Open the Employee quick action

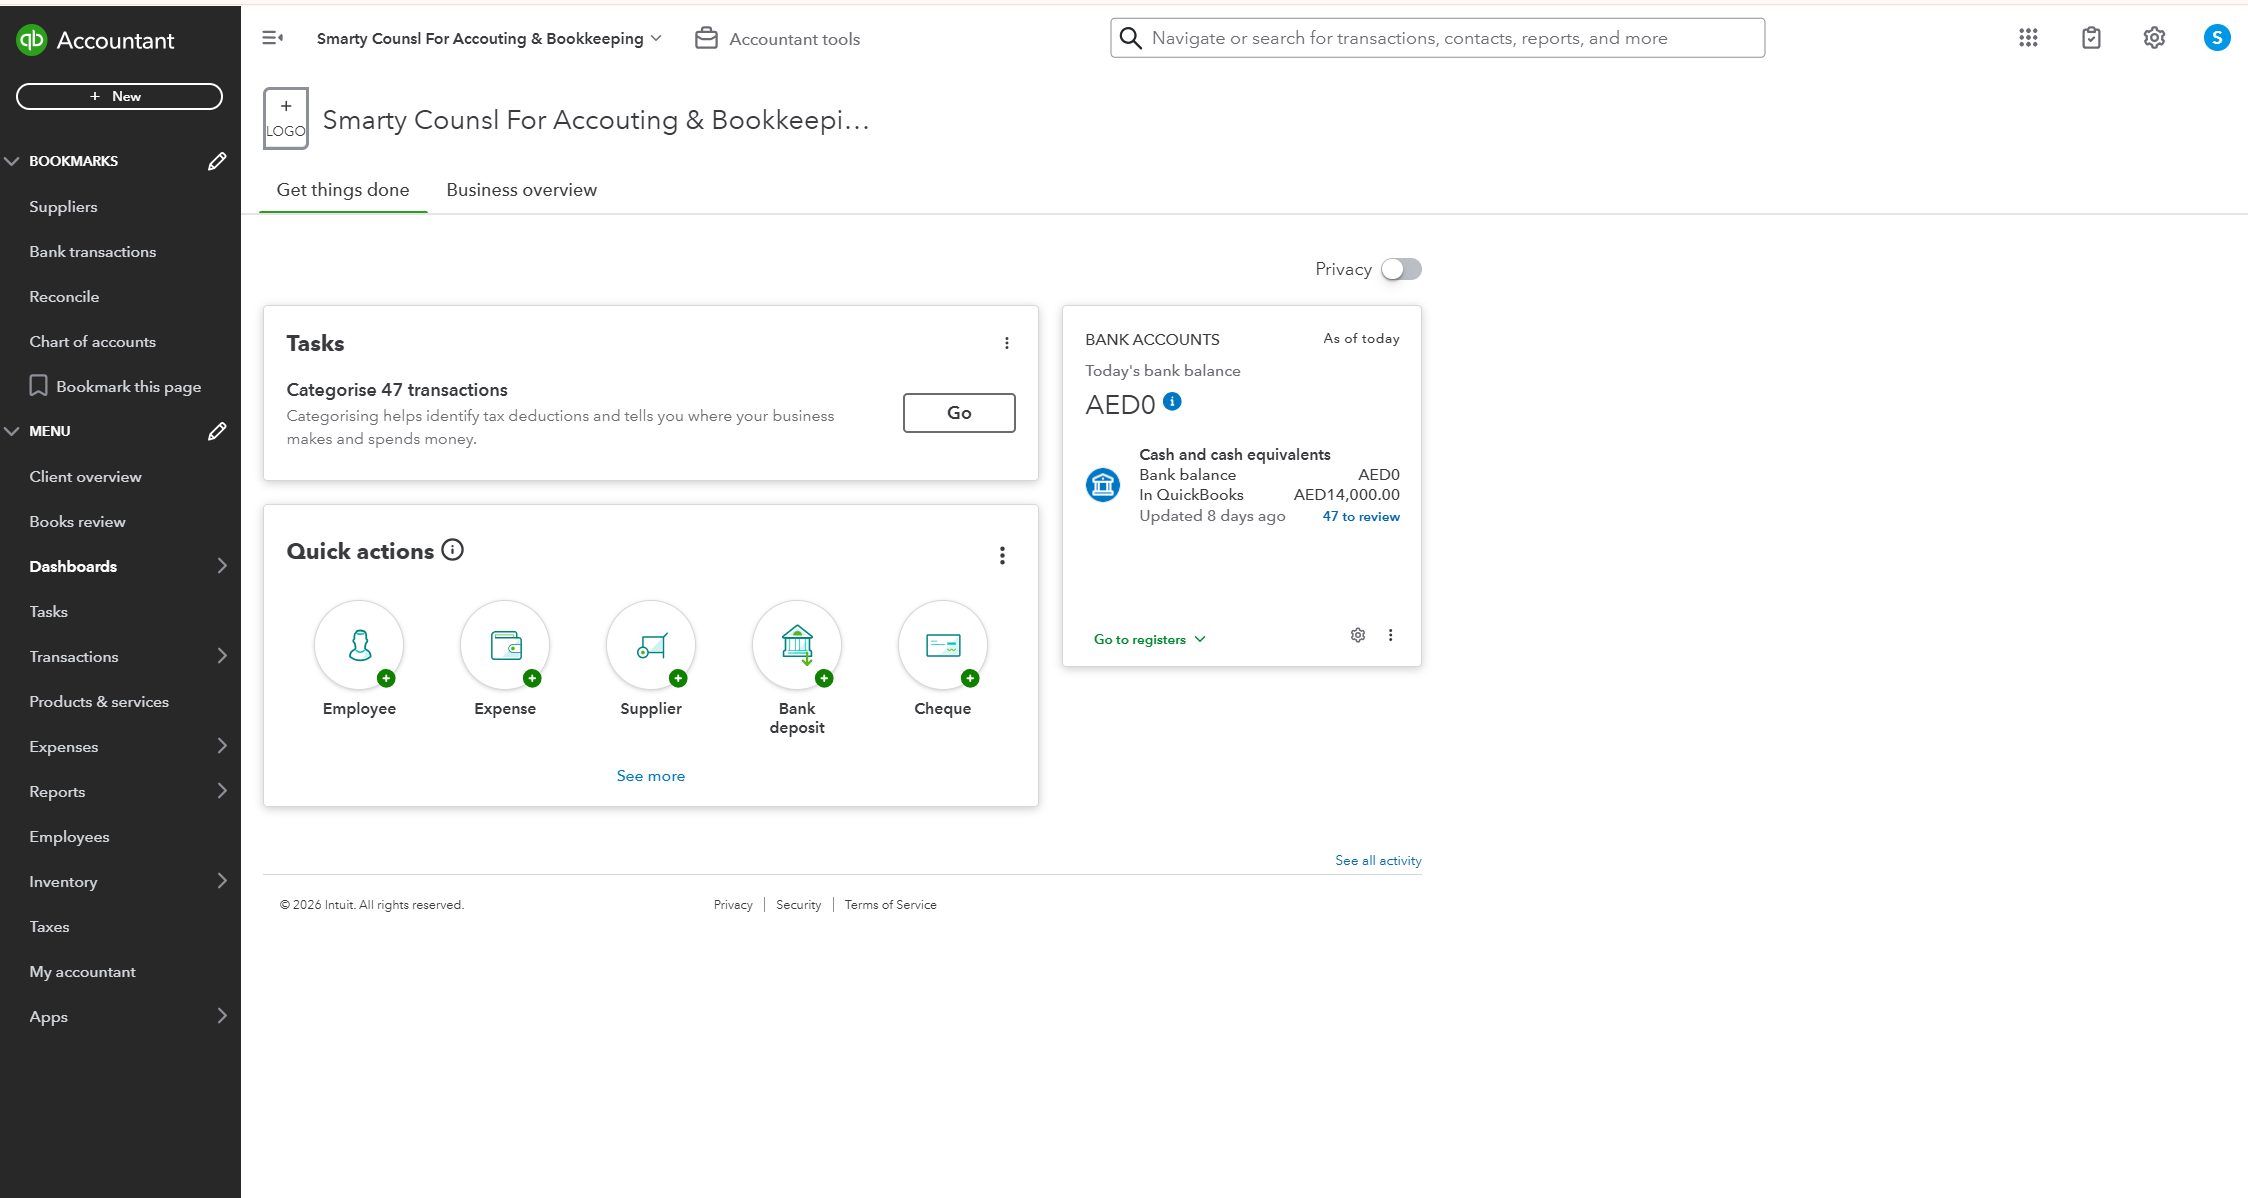coord(359,645)
